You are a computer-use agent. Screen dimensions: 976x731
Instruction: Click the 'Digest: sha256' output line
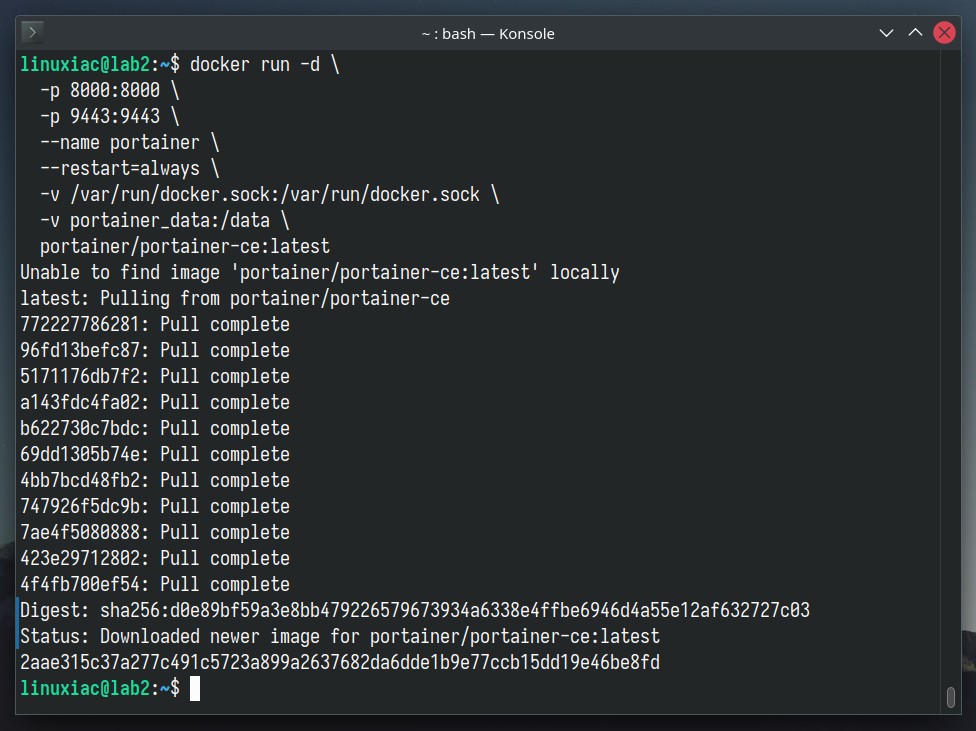click(x=415, y=610)
